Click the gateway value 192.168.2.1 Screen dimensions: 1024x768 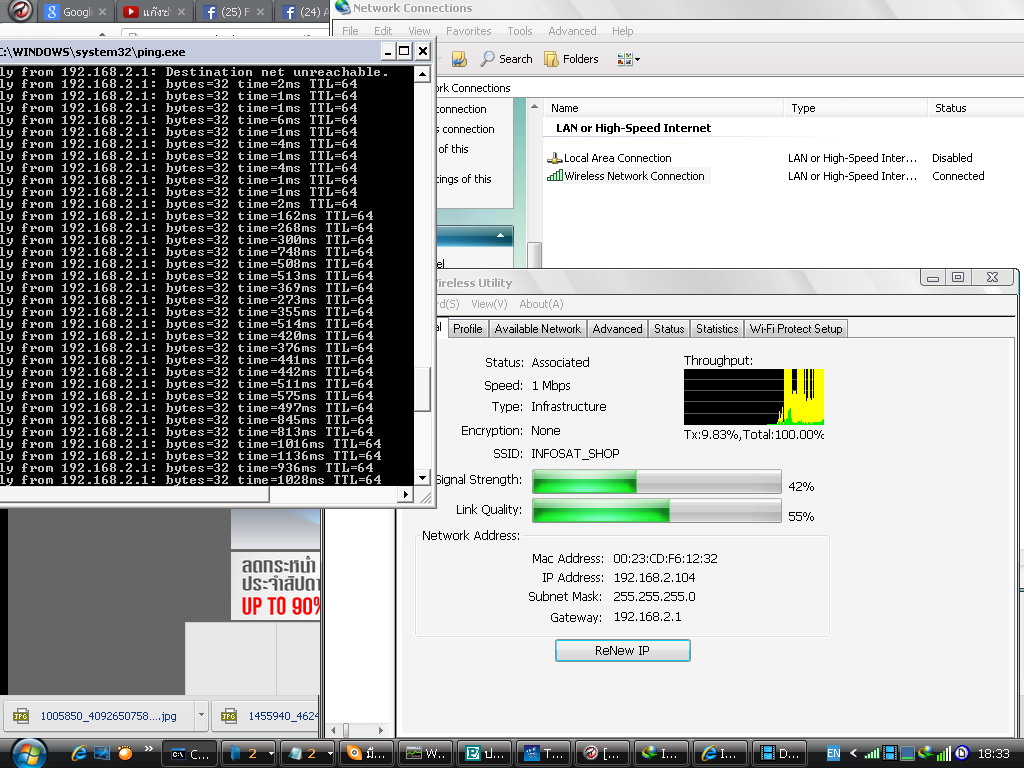point(647,616)
